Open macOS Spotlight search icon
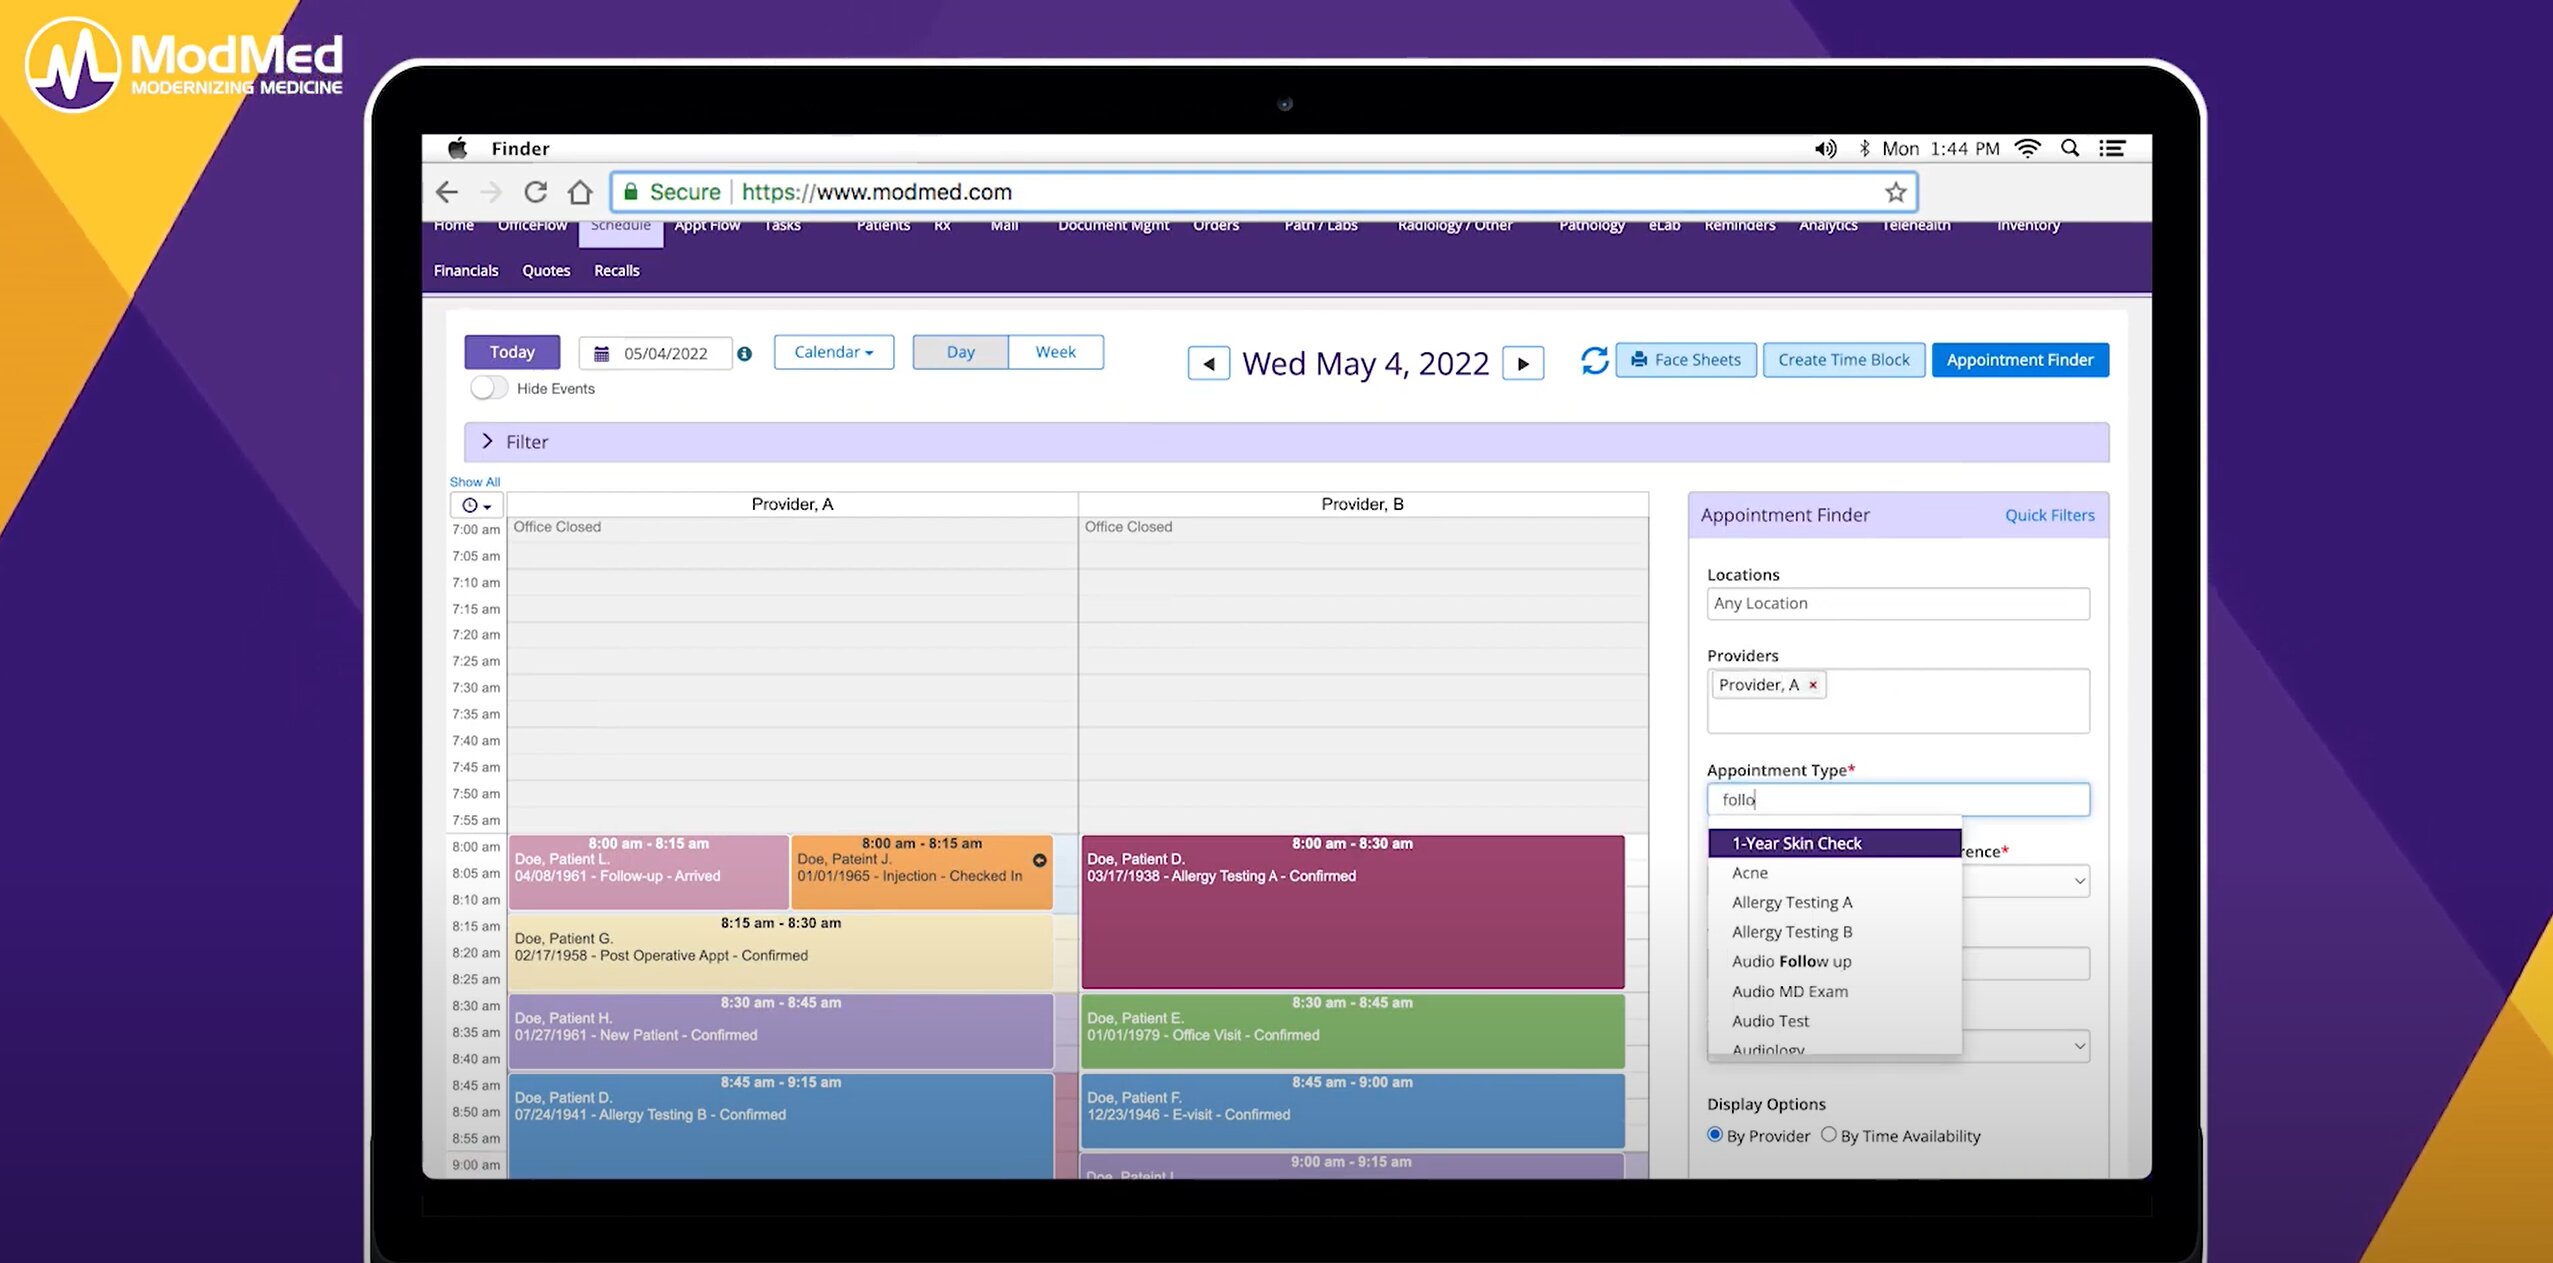This screenshot has height=1263, width=2553. tap(2069, 149)
